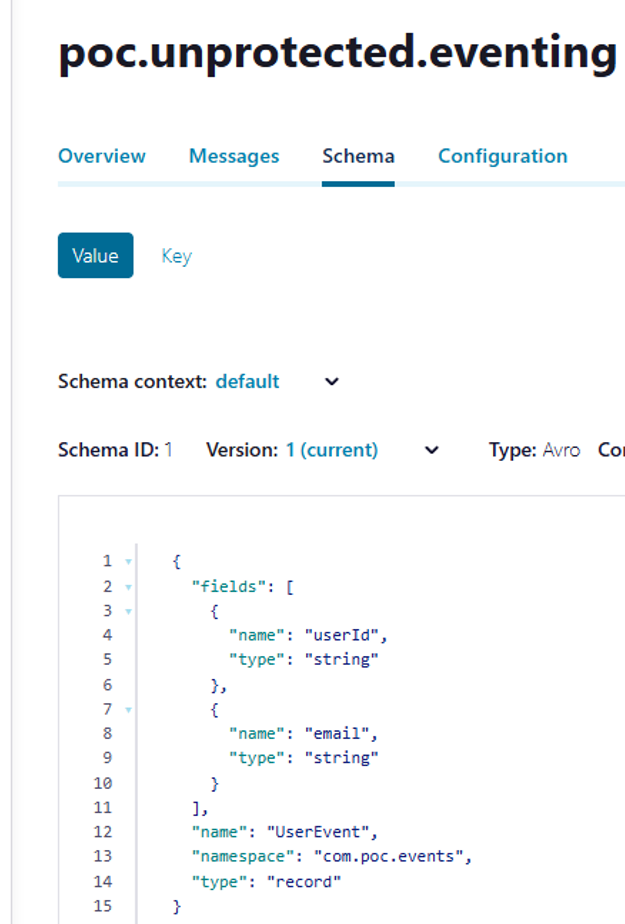The image size is (625, 924).
Task: Select the Value schema button
Action: [95, 255]
